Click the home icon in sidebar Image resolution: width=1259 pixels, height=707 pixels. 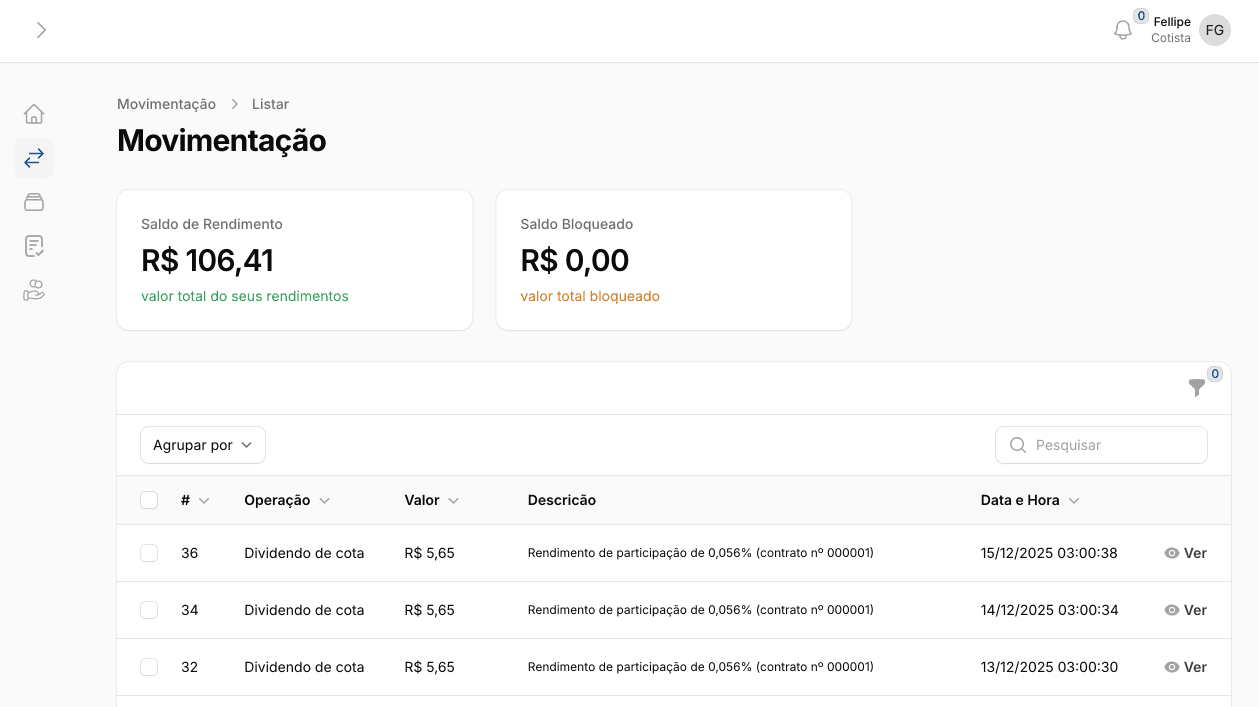pyautogui.click(x=34, y=114)
